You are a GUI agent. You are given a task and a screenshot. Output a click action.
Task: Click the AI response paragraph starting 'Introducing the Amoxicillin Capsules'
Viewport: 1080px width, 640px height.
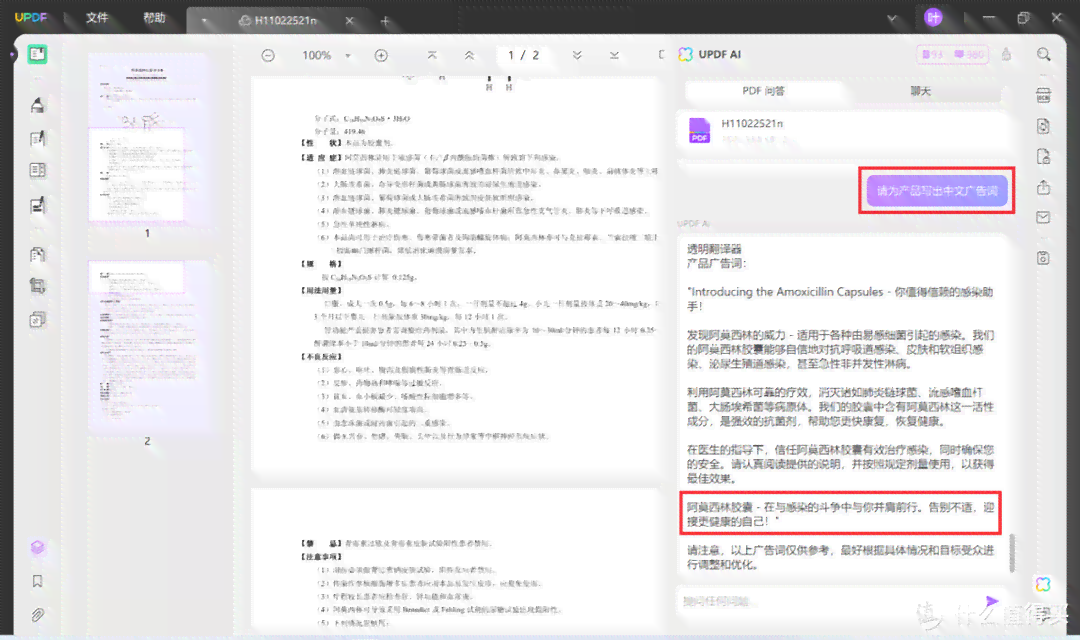840,299
